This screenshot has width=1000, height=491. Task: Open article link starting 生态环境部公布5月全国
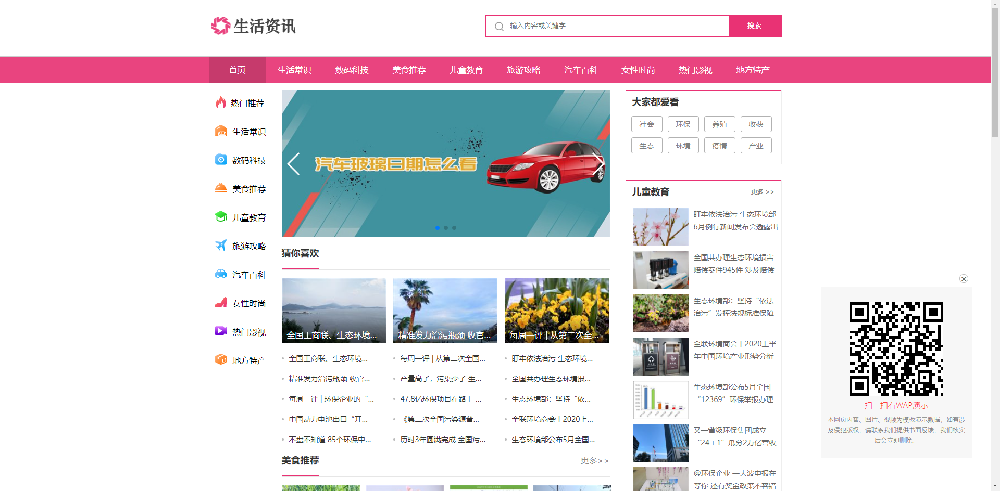click(553, 439)
